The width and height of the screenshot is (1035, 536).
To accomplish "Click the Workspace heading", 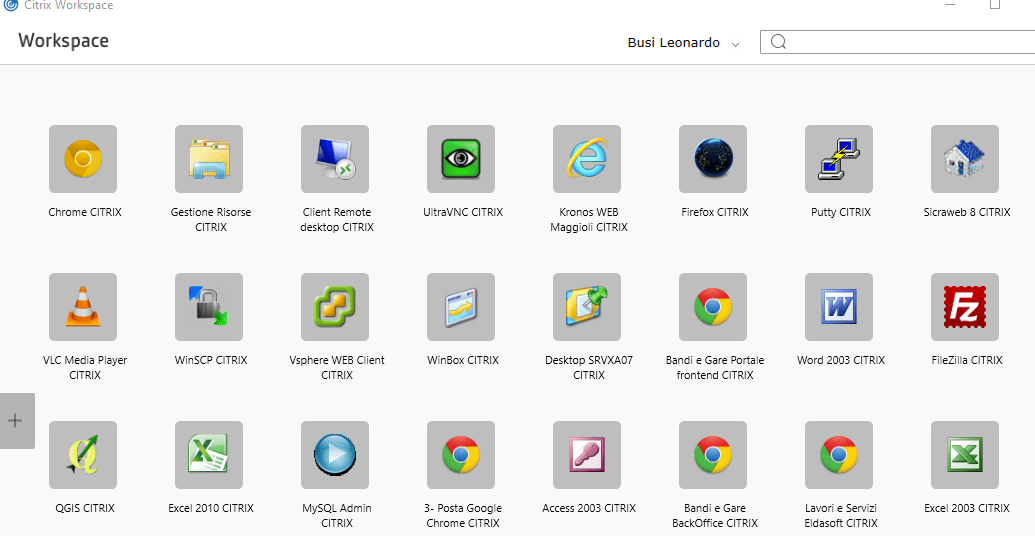I will click(63, 41).
